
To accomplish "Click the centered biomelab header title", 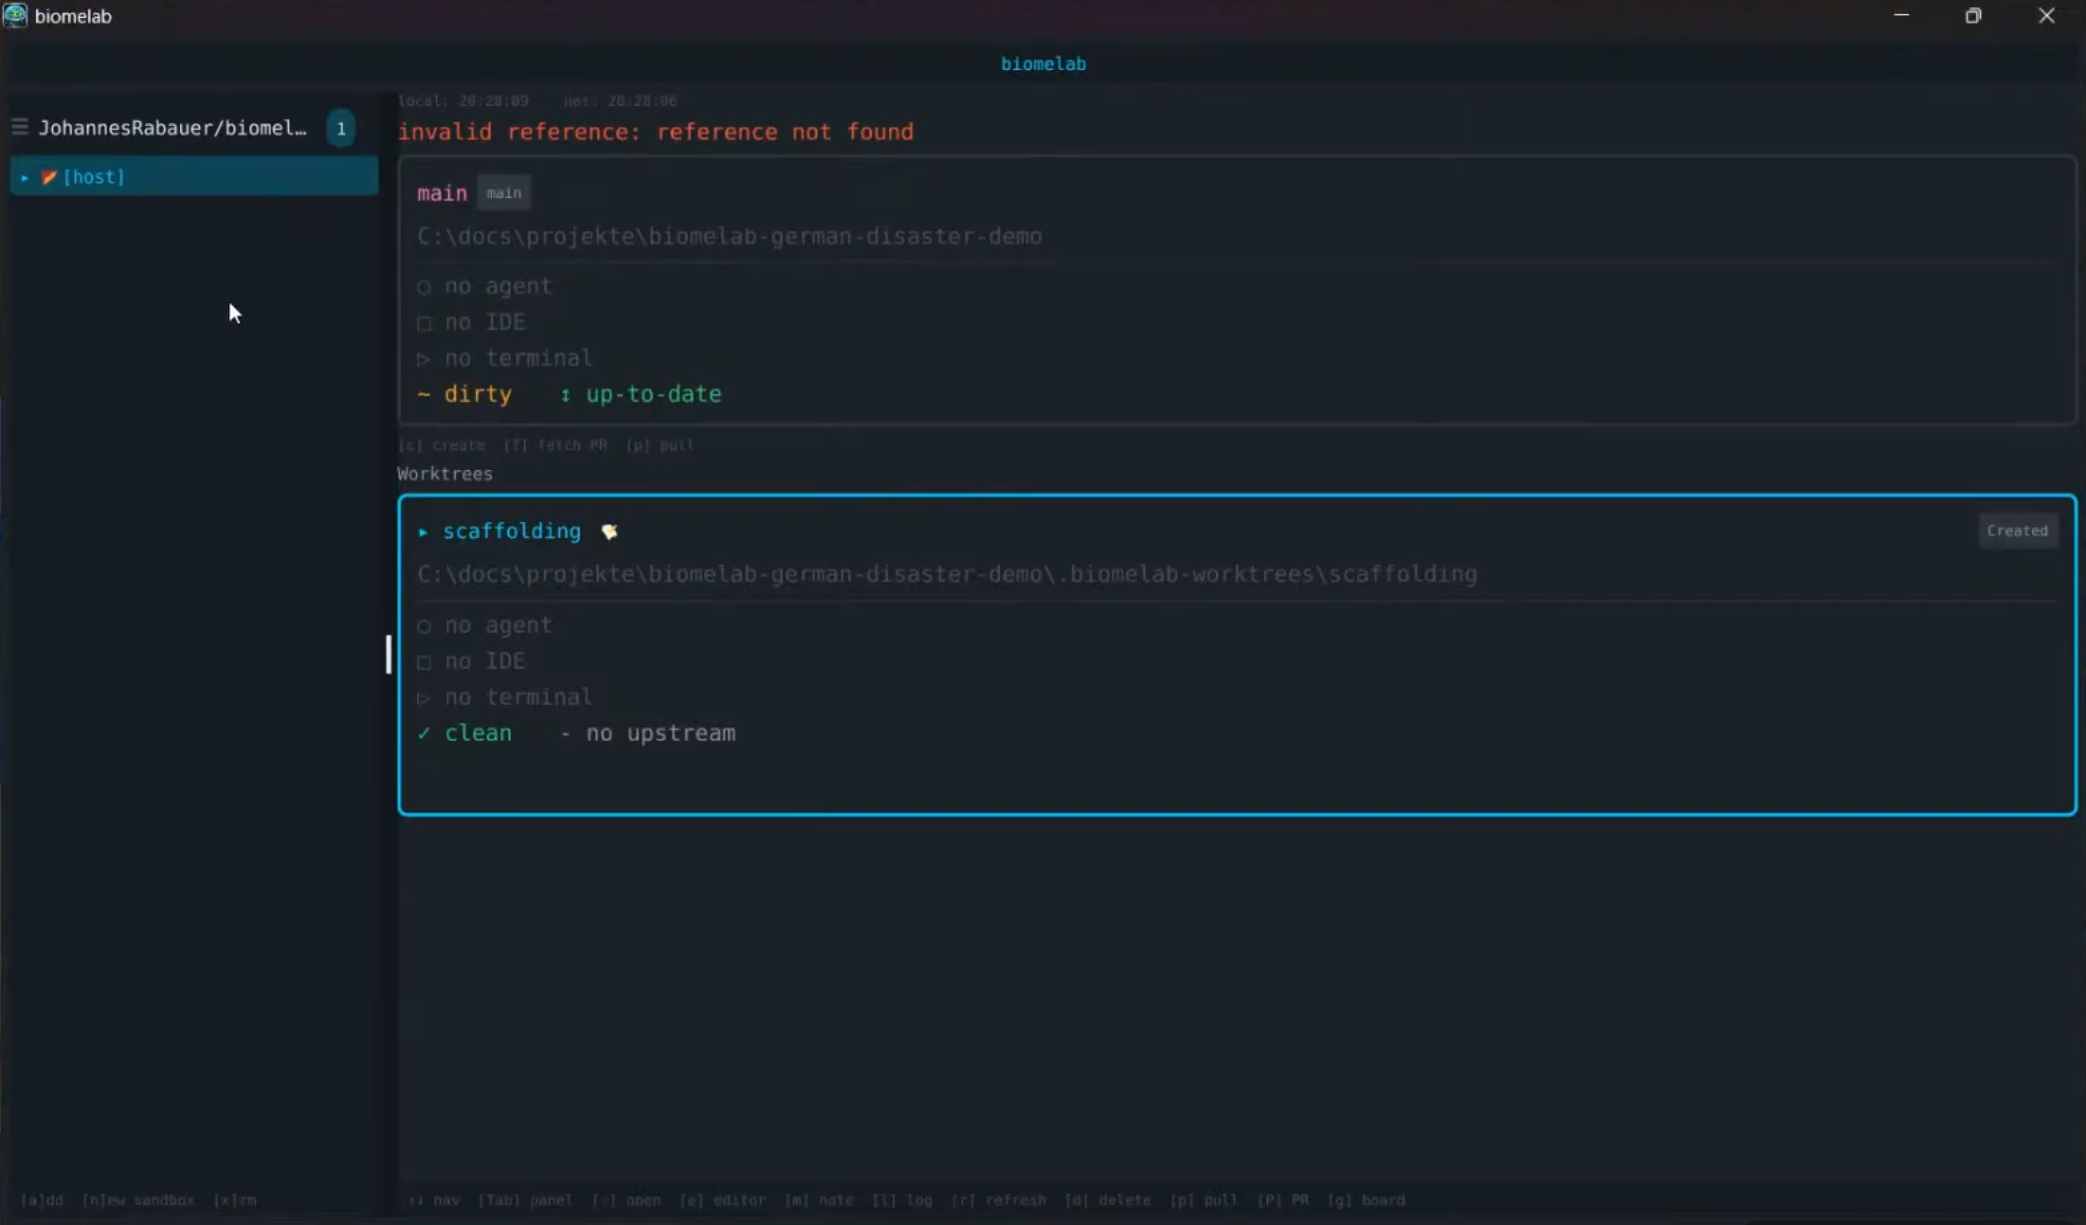I will [x=1043, y=64].
